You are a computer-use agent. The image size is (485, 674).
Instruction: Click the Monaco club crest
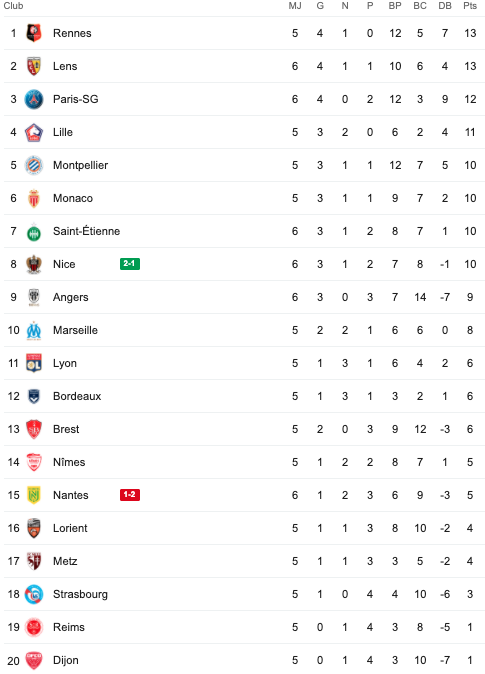pos(34,199)
